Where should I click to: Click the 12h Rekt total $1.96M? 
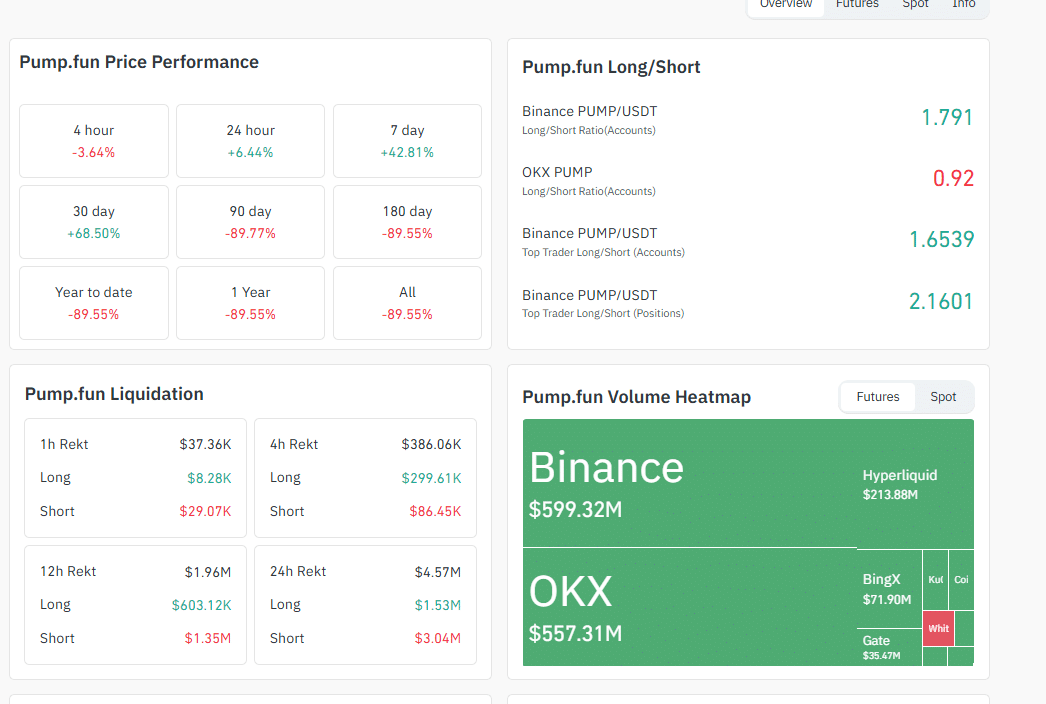[x=207, y=572]
